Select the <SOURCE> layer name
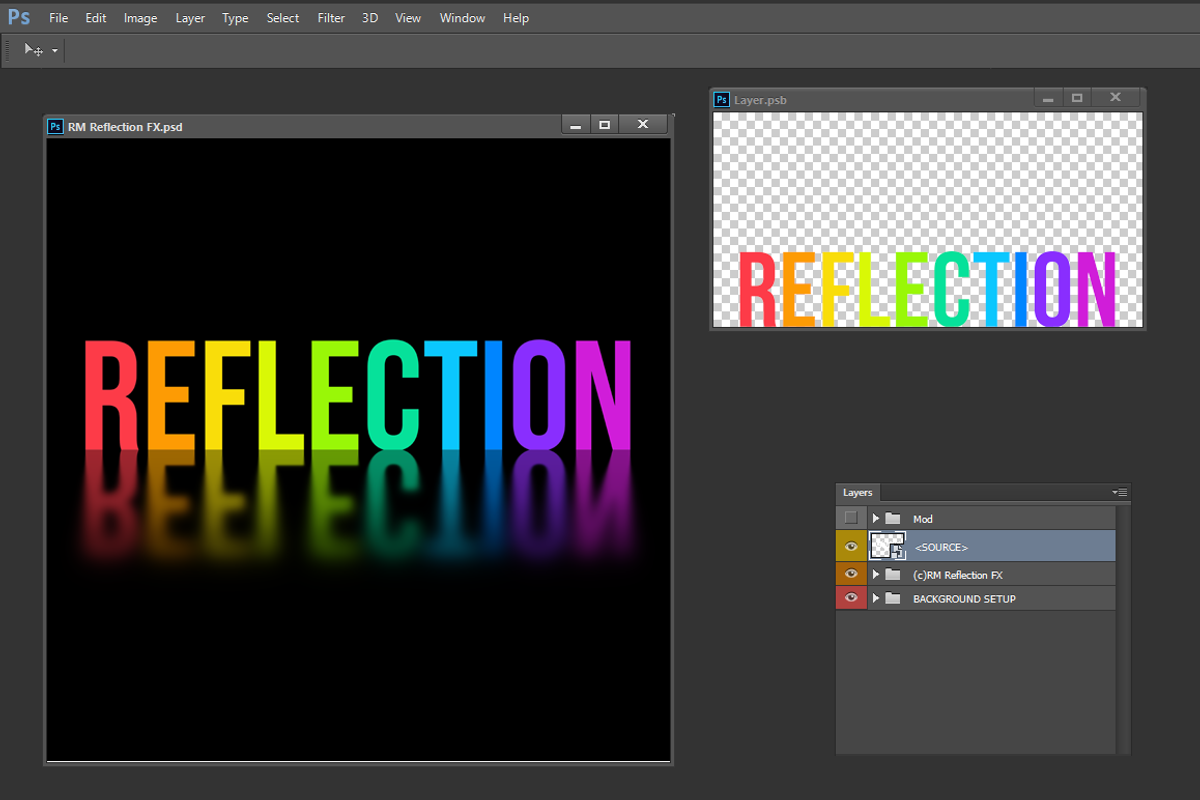1200x800 pixels. [941, 547]
